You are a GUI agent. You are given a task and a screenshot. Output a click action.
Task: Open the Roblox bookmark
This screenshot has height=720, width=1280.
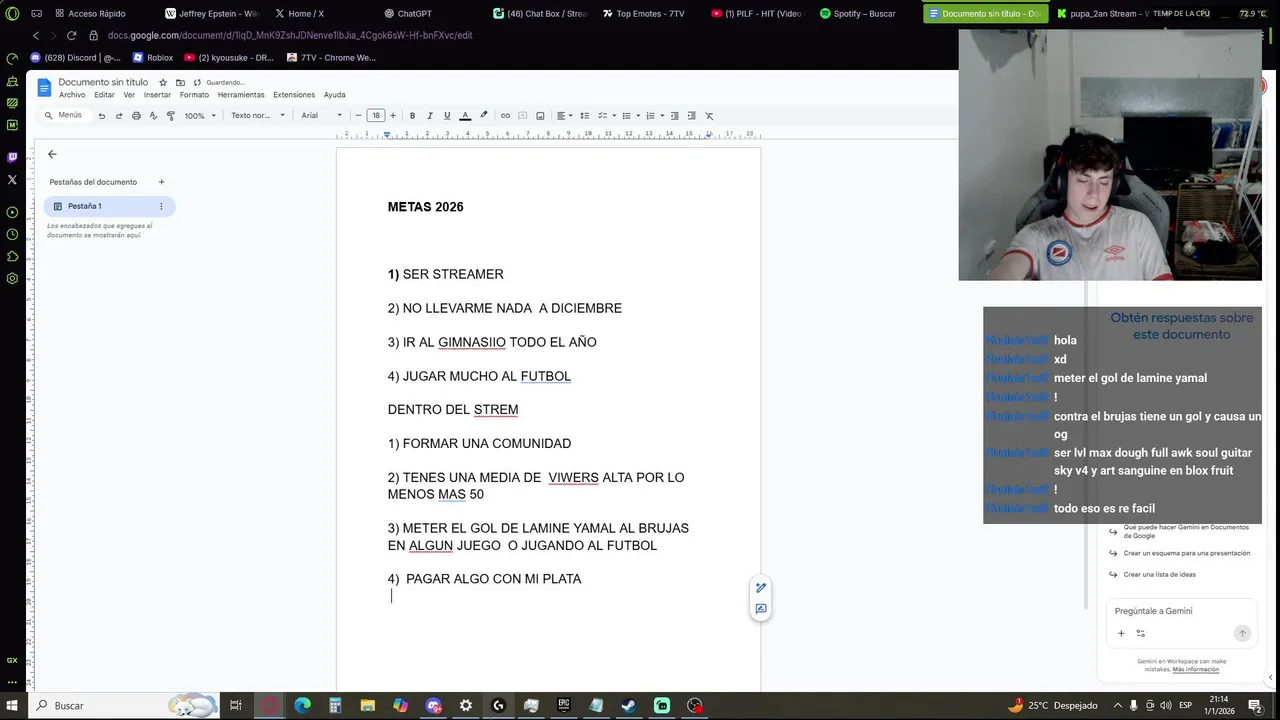click(x=153, y=58)
